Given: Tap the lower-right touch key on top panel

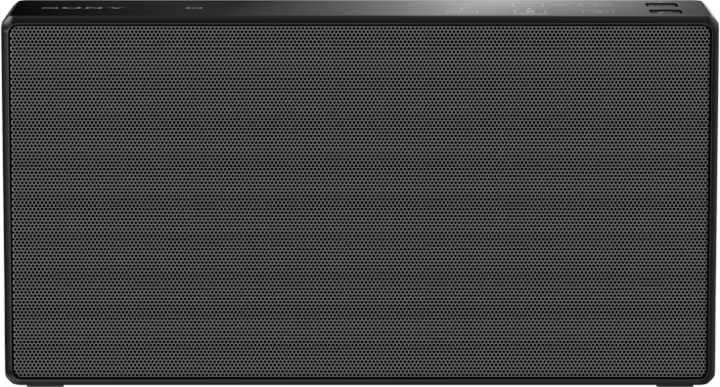Looking at the screenshot, I should (x=598, y=11).
